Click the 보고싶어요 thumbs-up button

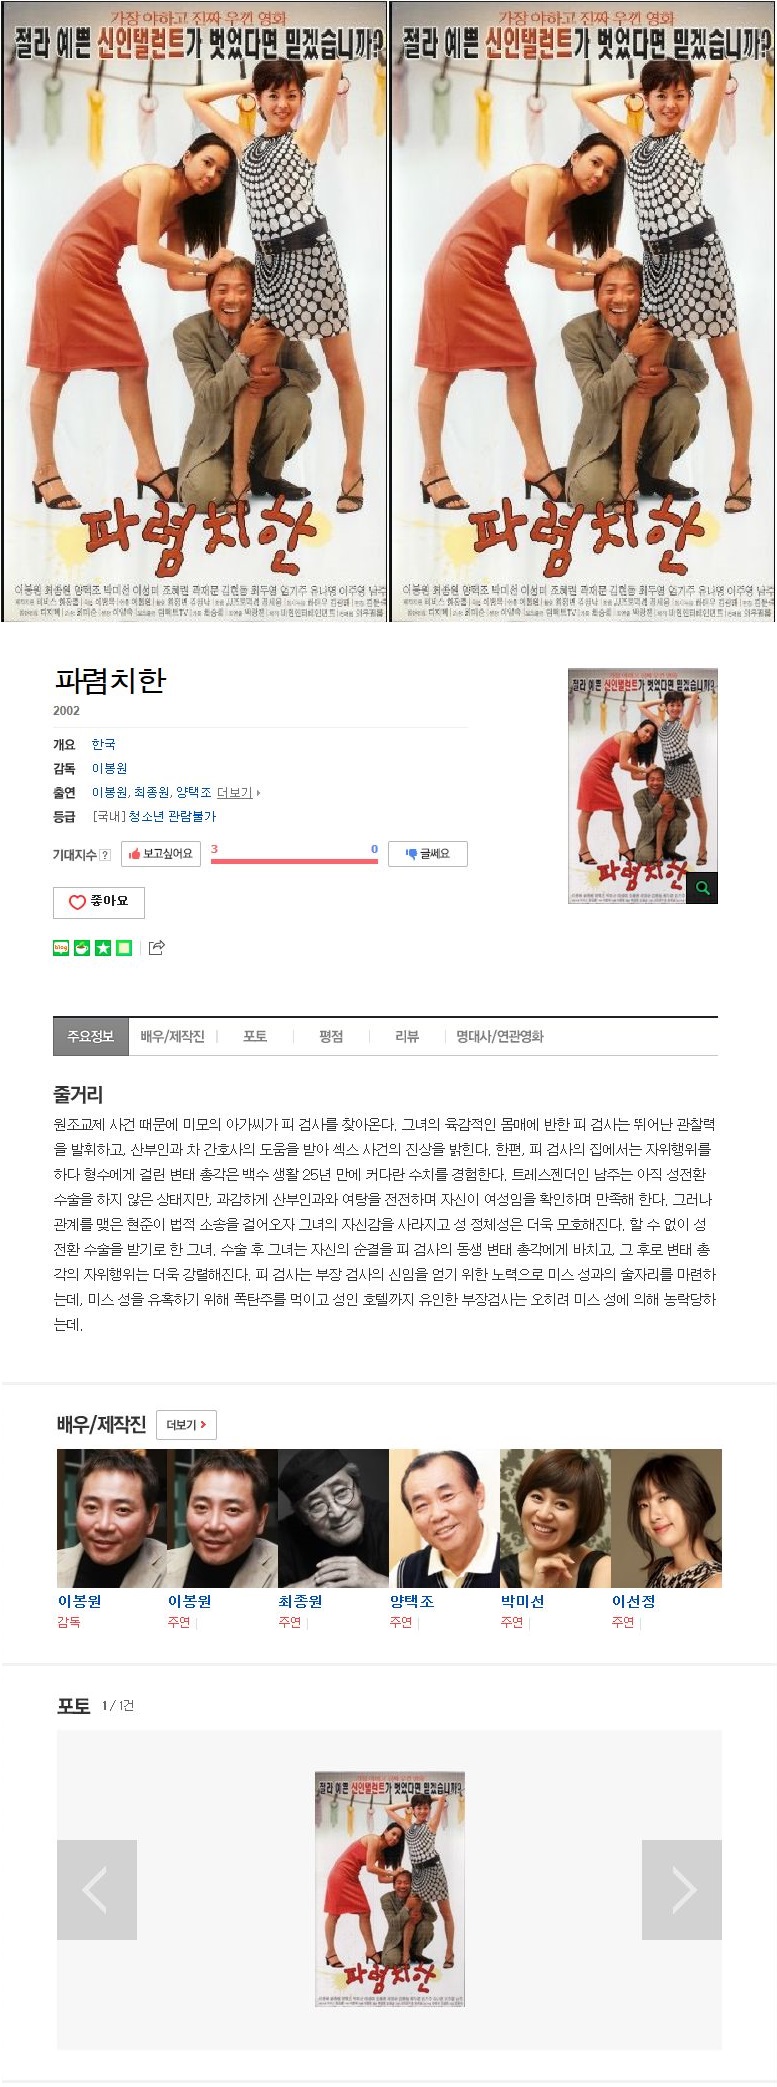click(161, 854)
